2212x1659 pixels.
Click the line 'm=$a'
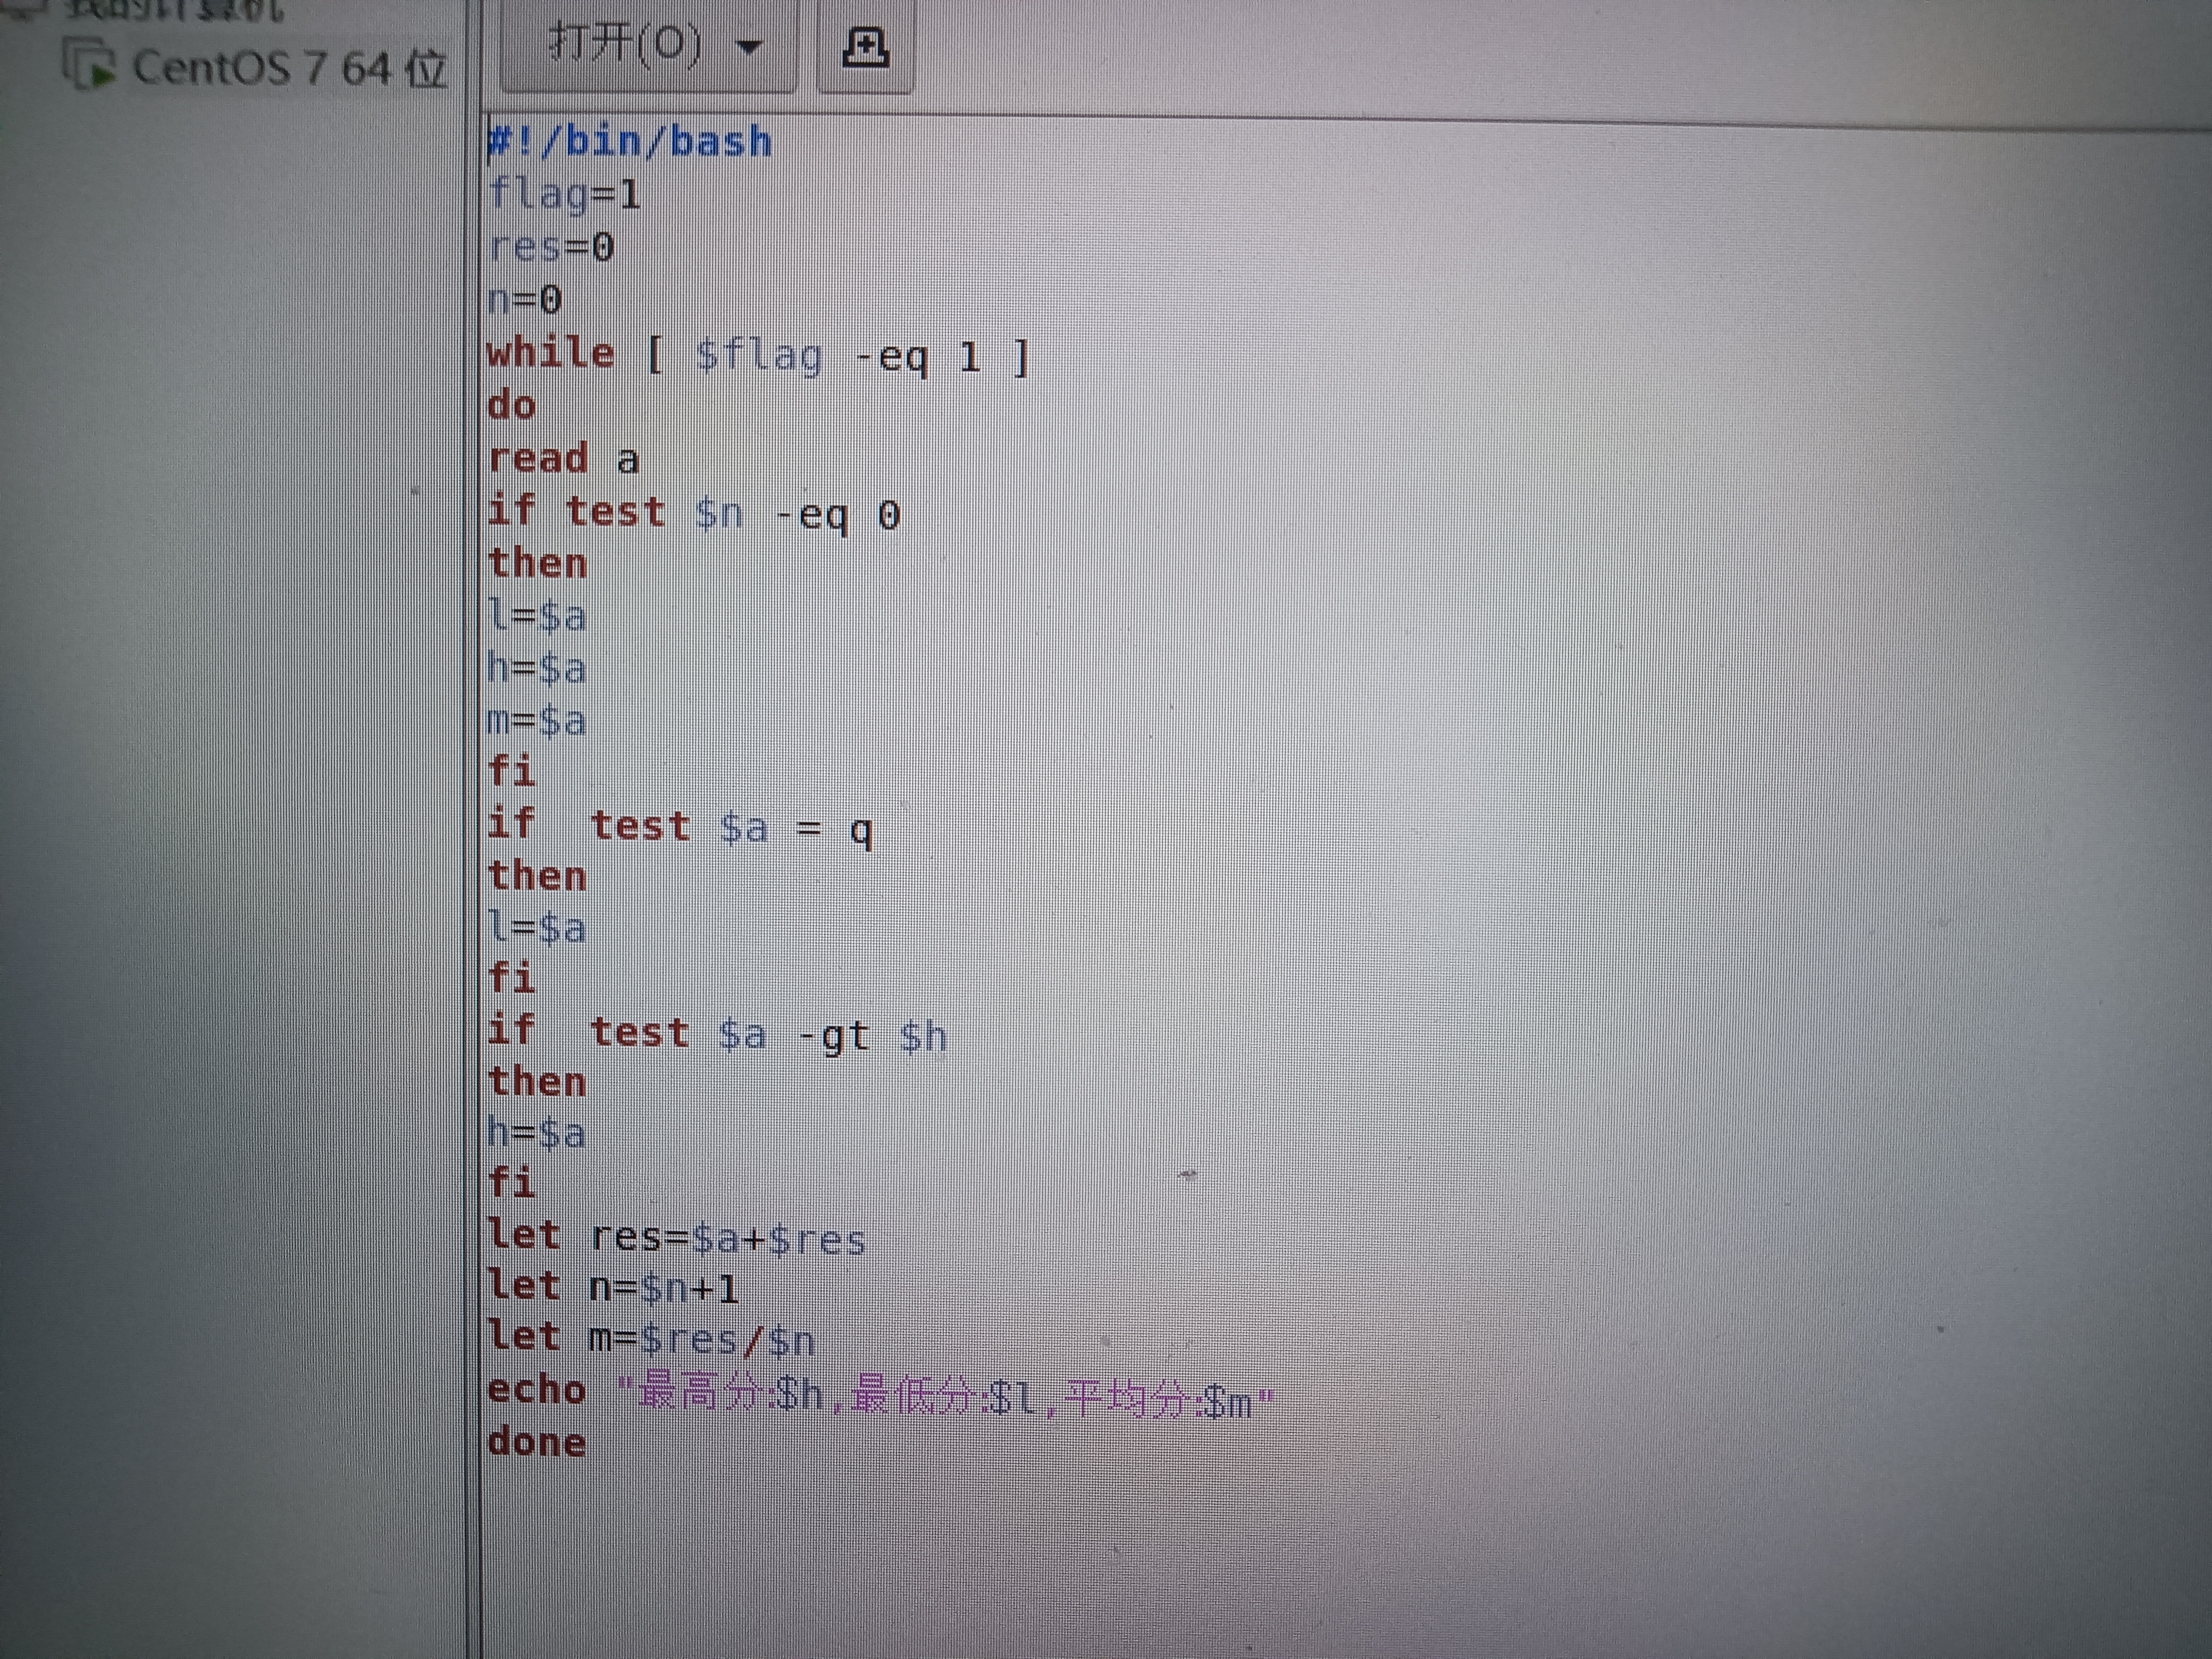pyautogui.click(x=536, y=720)
